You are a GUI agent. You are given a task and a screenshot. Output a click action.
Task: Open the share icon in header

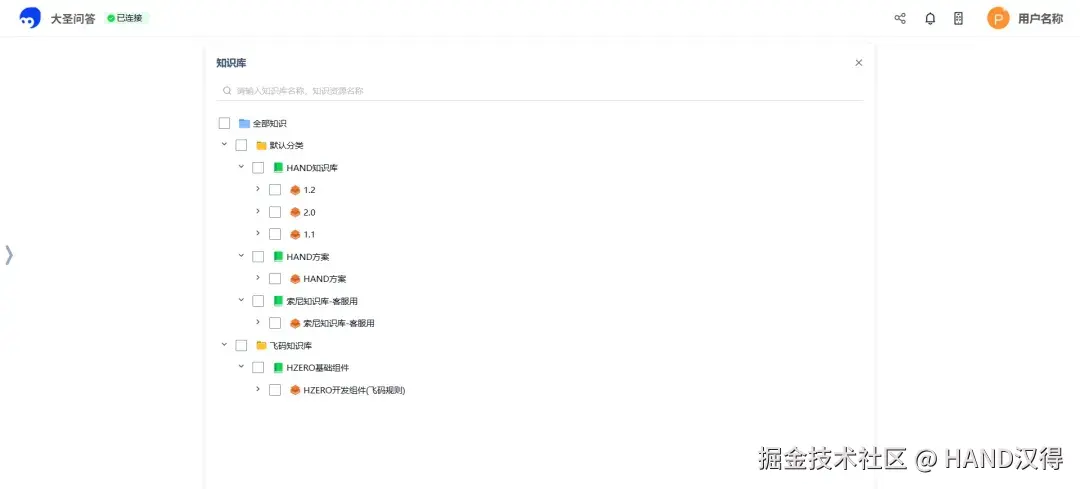[900, 19]
